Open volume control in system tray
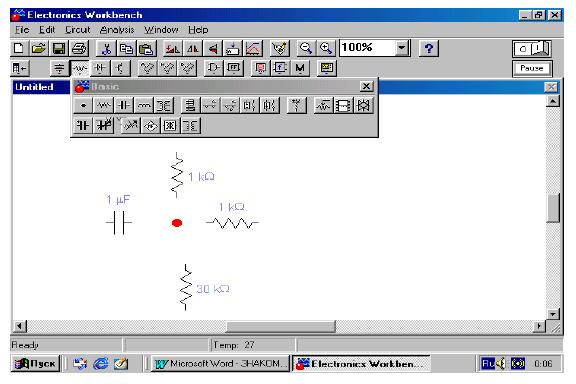This screenshot has height=384, width=576. (x=501, y=364)
